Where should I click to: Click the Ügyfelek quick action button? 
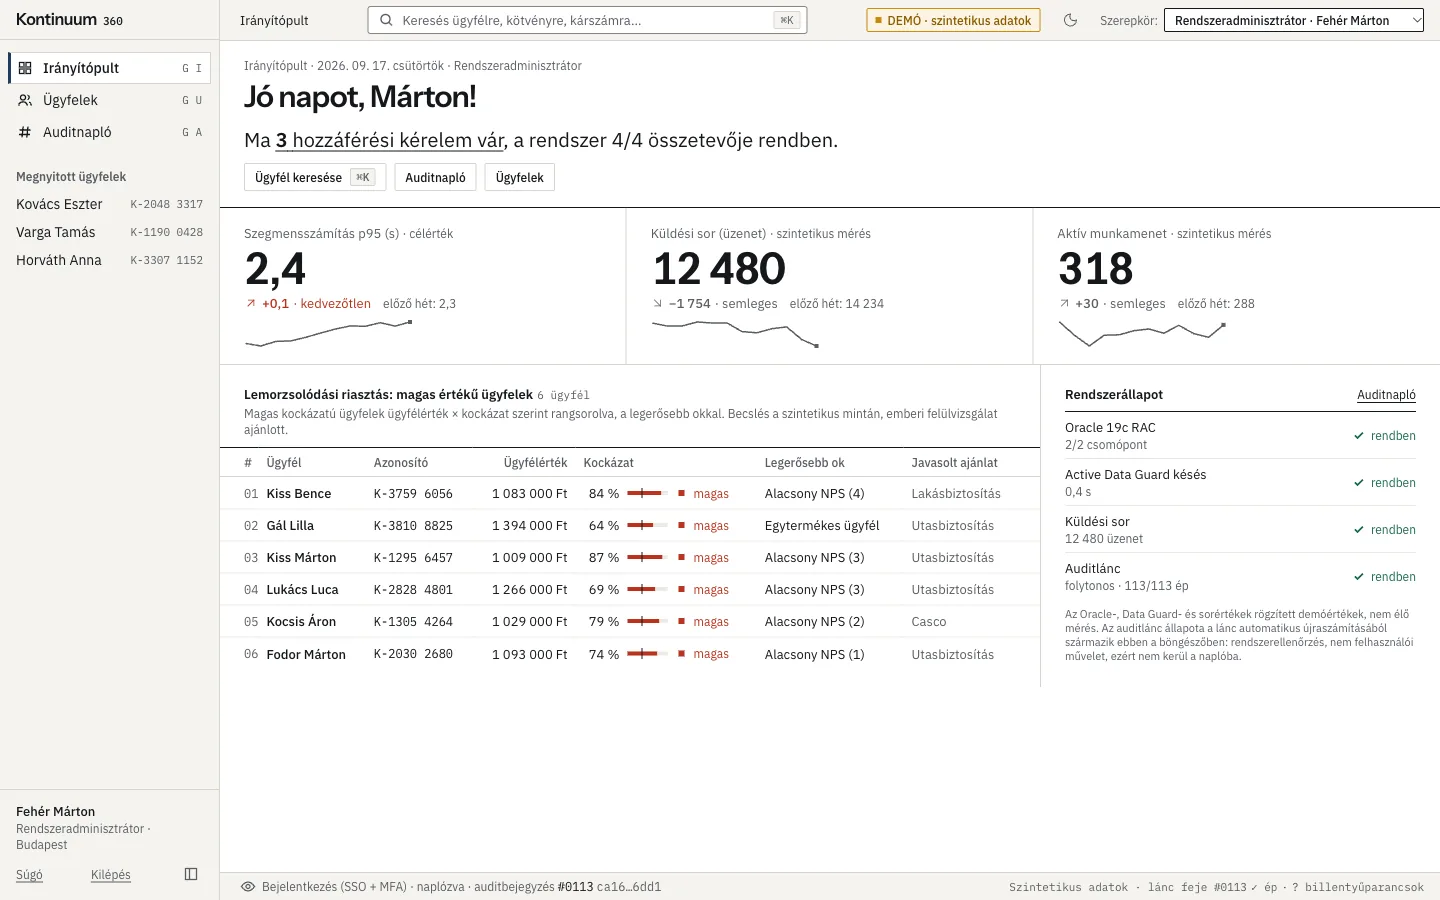click(520, 177)
